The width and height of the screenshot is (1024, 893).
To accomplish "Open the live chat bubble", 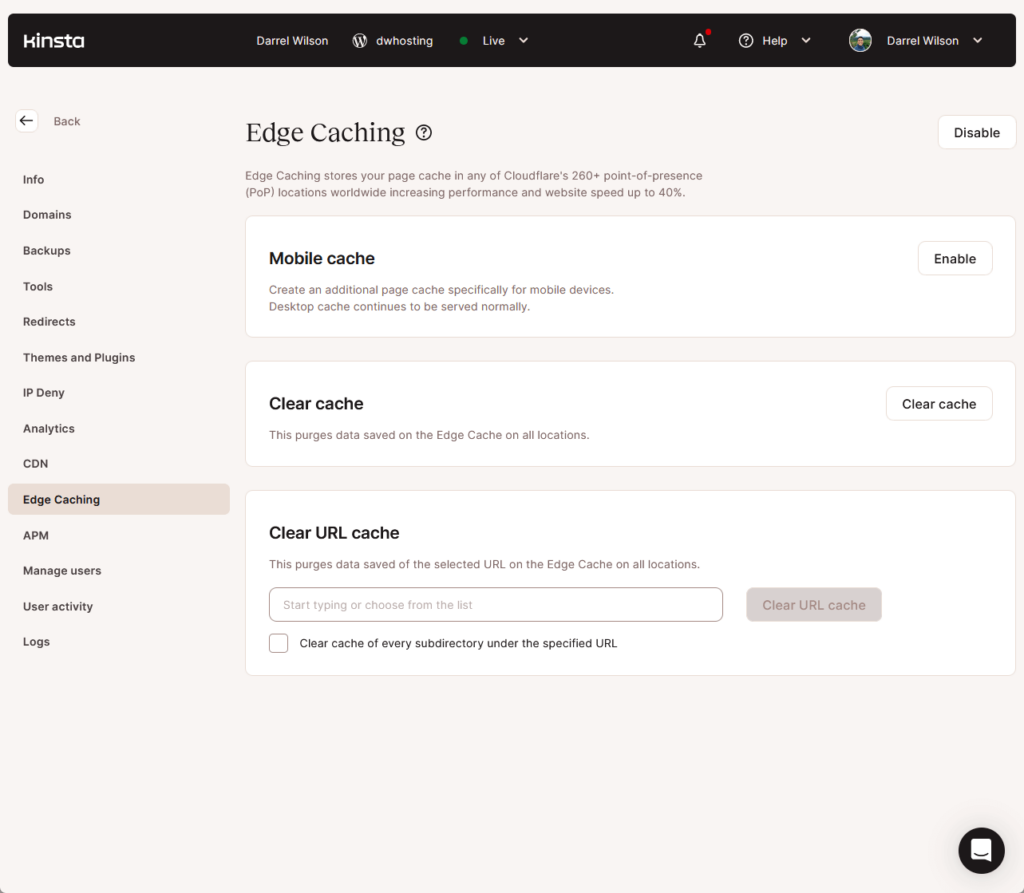I will [x=981, y=851].
